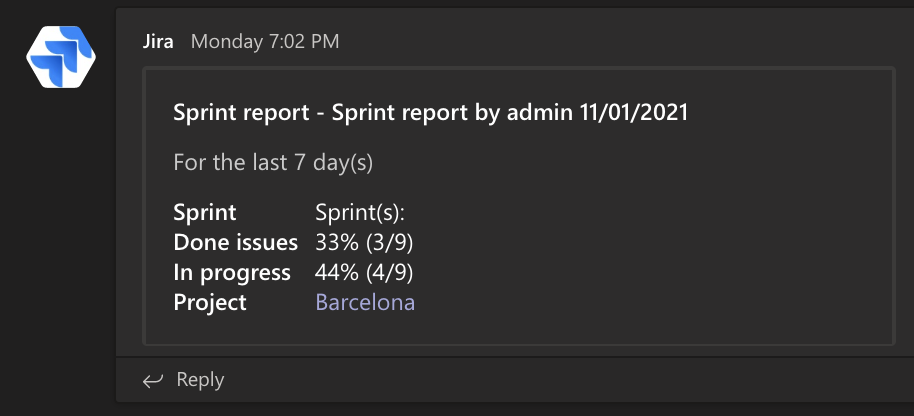
Task: Click the Done issues label
Action: click(x=235, y=242)
